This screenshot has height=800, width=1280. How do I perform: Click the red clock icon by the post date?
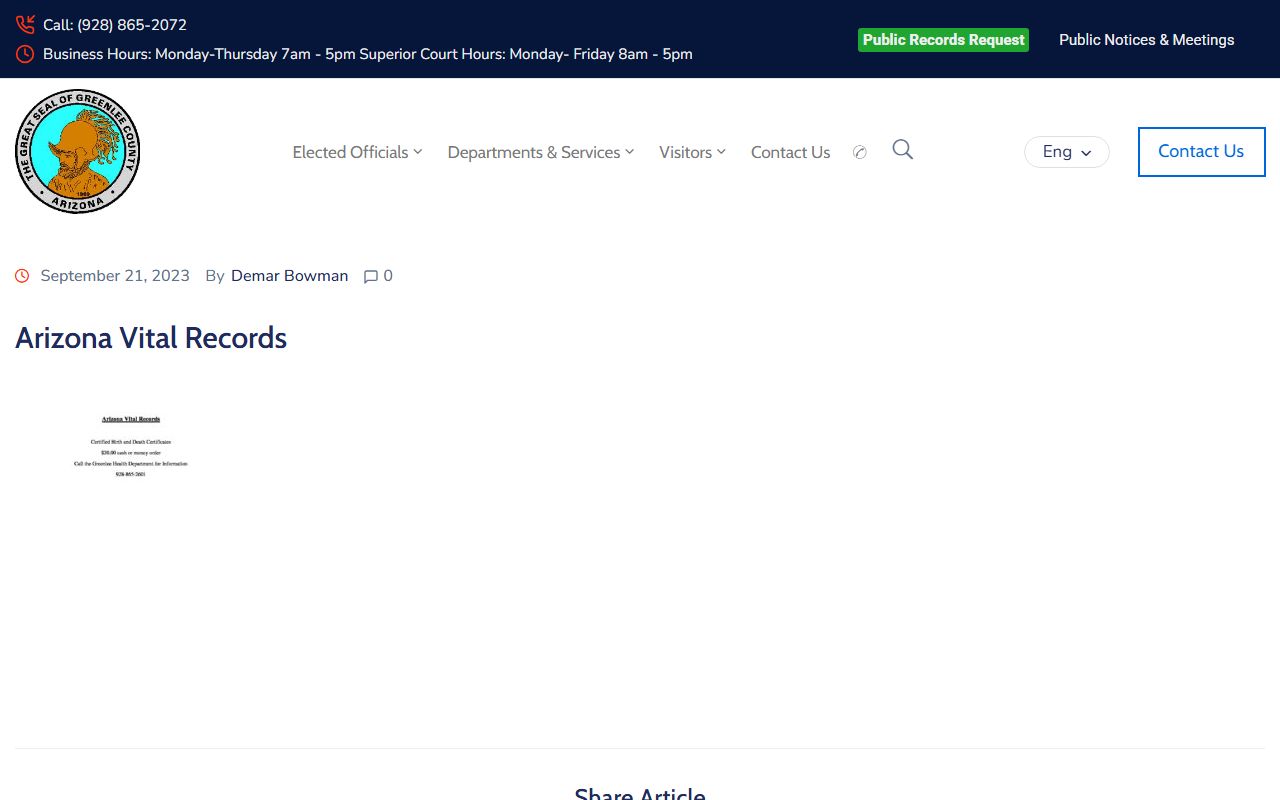[x=22, y=276]
